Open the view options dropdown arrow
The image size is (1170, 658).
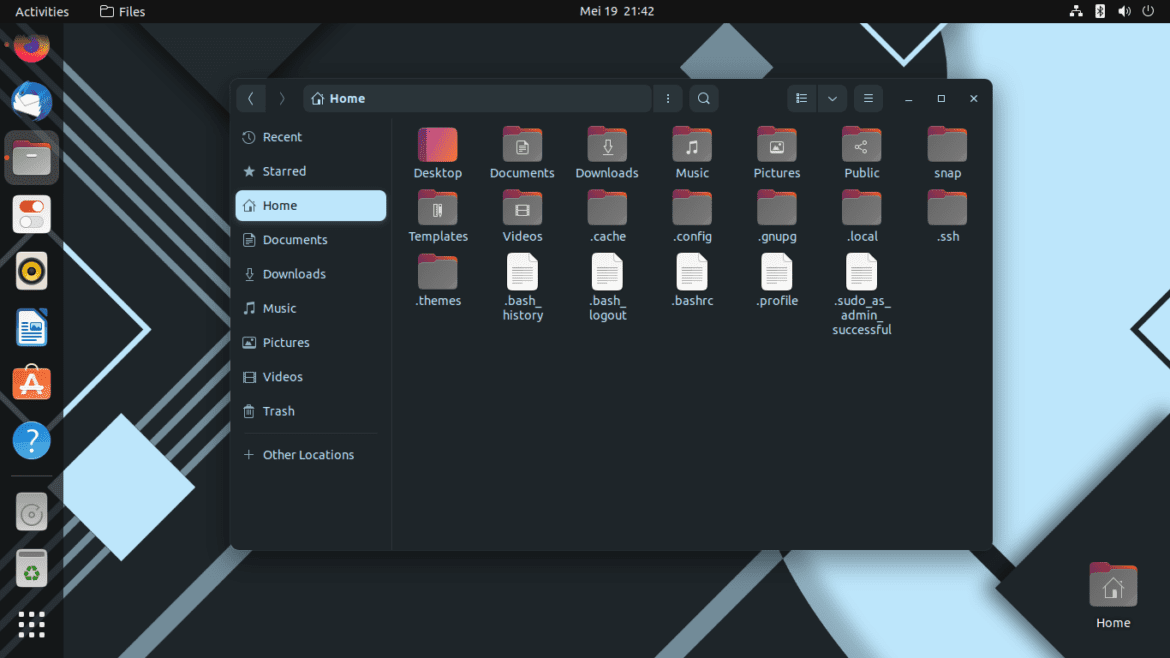pyautogui.click(x=832, y=98)
